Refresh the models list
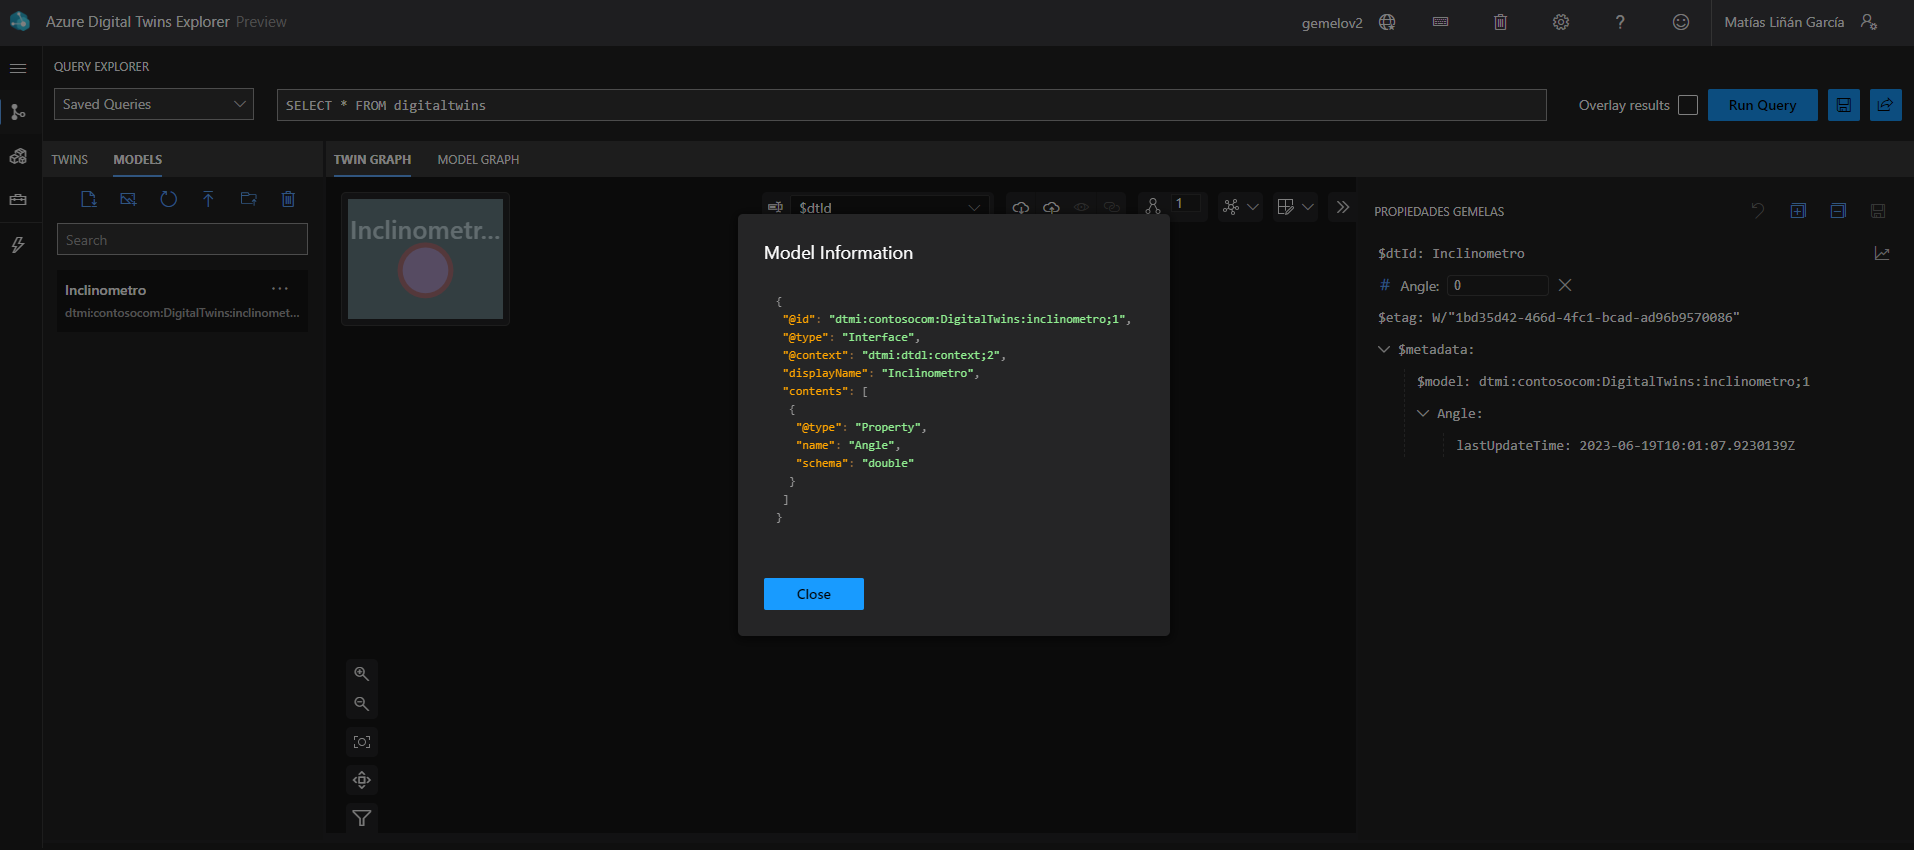Viewport: 1914px width, 850px height. click(x=168, y=199)
